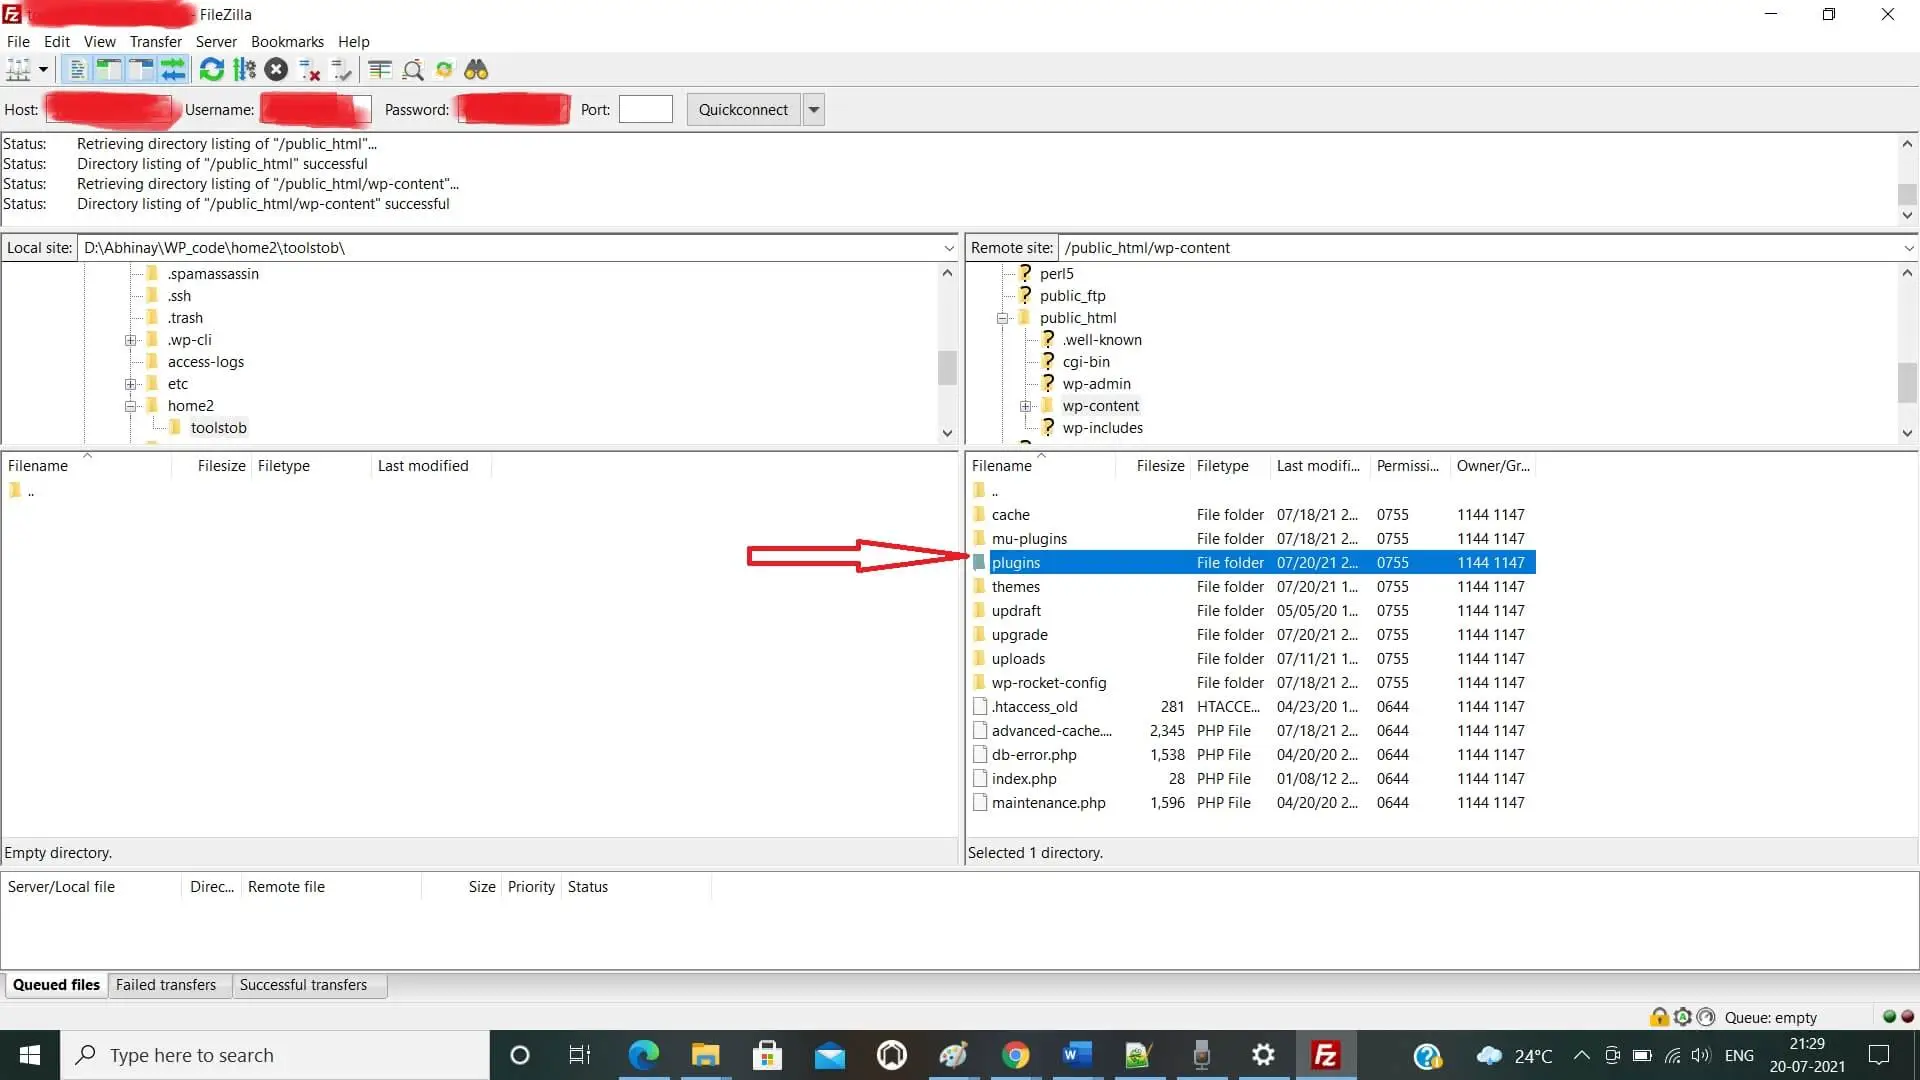Select the maintenance.php remote file
1920x1080 pixels.
[1049, 803]
